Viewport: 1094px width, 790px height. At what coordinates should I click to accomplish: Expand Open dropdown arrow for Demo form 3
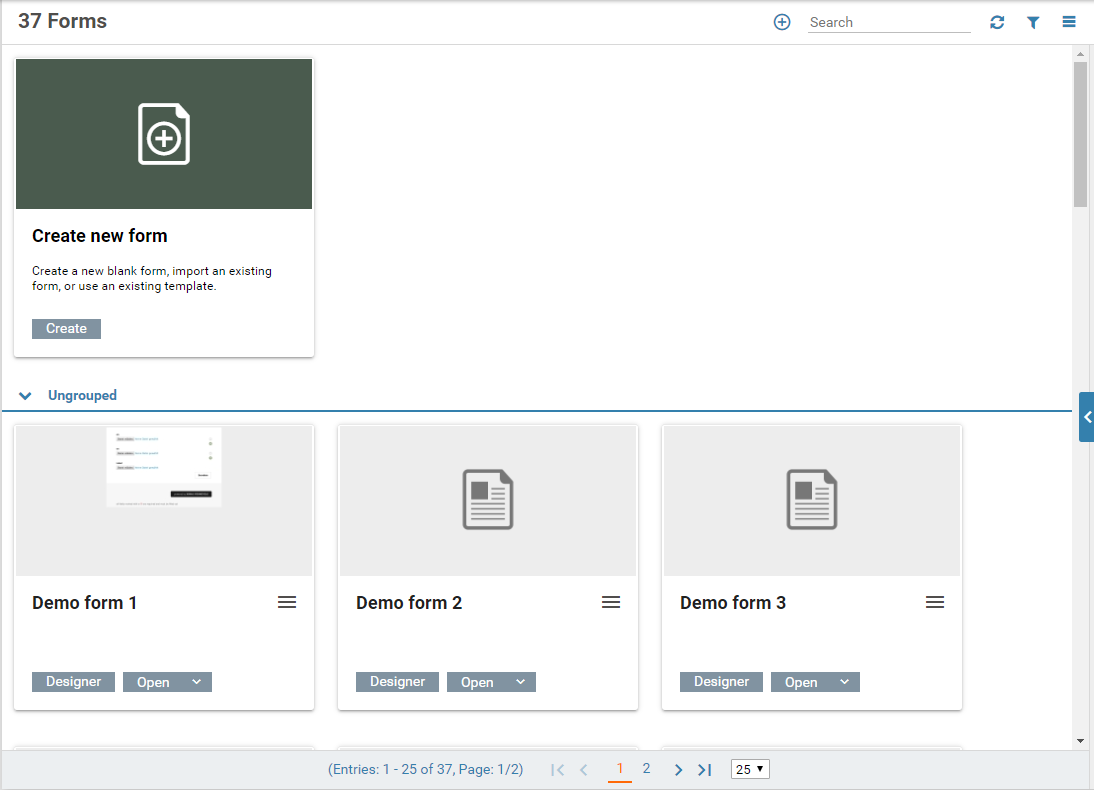click(x=844, y=682)
